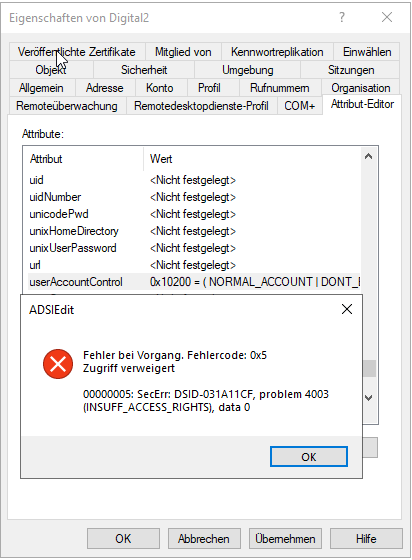Confirm the ADSIEdit error with OK
412x560 pixels.
(308, 457)
